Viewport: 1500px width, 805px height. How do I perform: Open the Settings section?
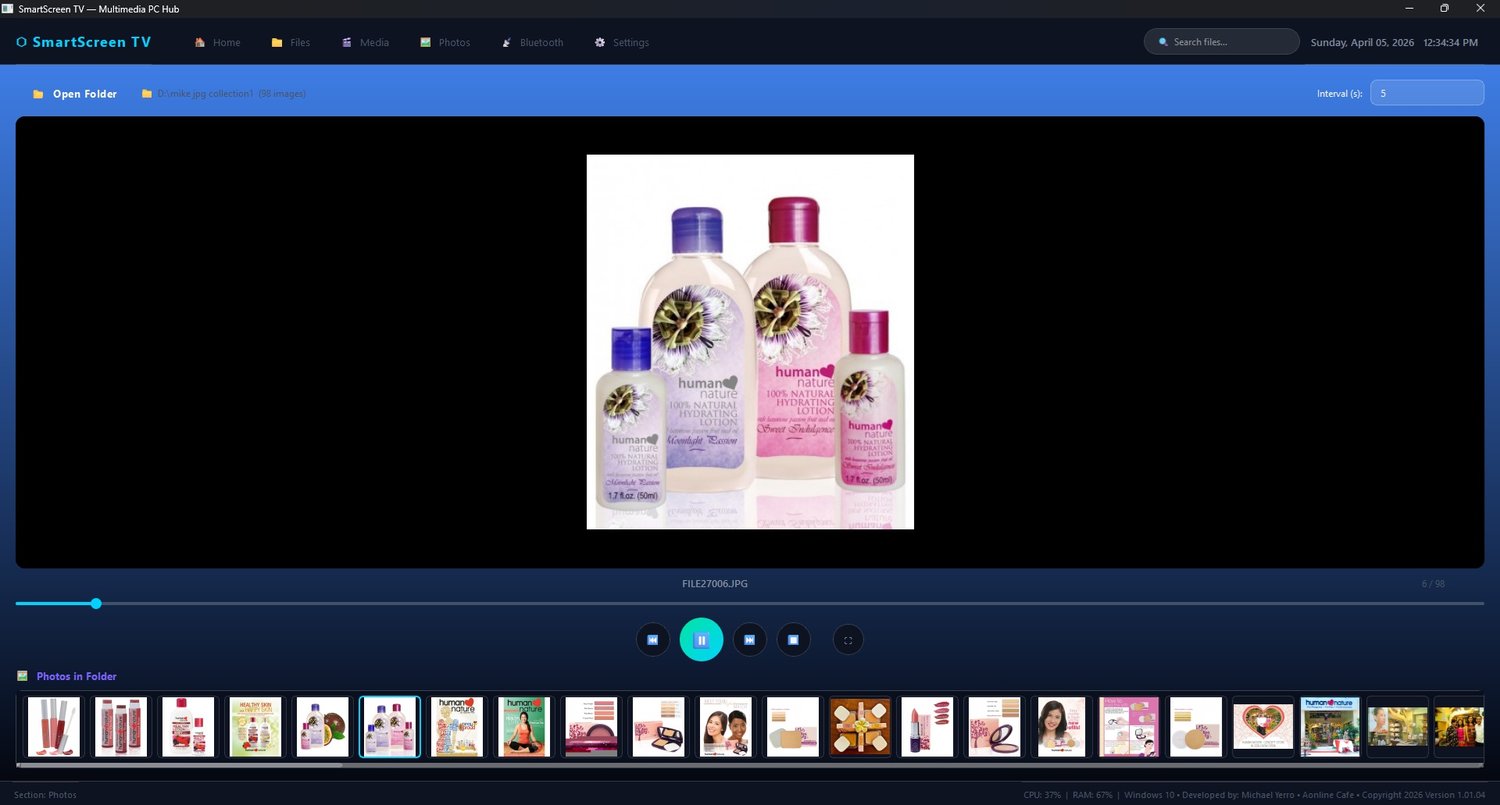tap(622, 42)
